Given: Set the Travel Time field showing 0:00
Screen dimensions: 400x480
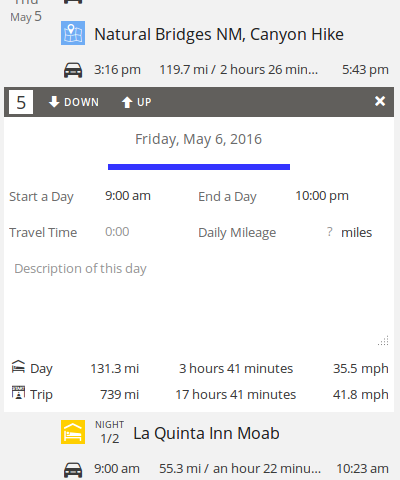Looking at the screenshot, I should (x=117, y=232).
